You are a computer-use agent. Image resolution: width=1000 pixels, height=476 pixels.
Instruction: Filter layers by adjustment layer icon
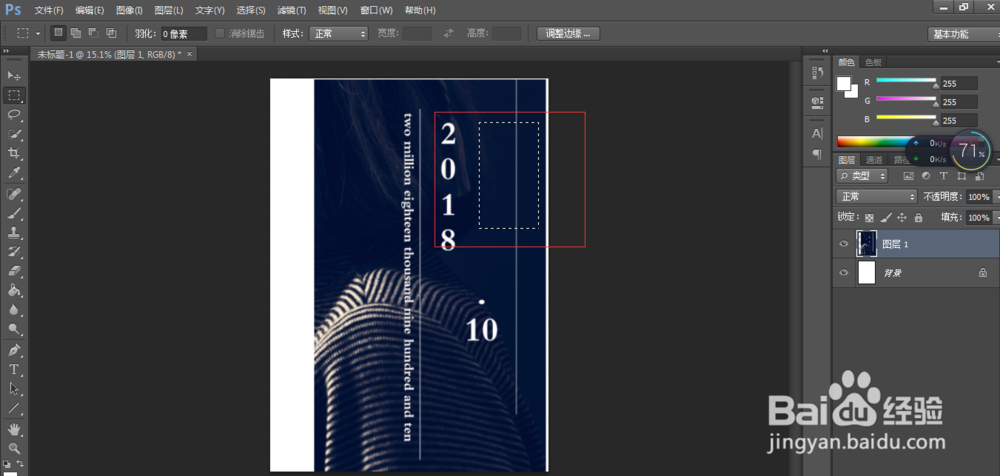coord(925,175)
